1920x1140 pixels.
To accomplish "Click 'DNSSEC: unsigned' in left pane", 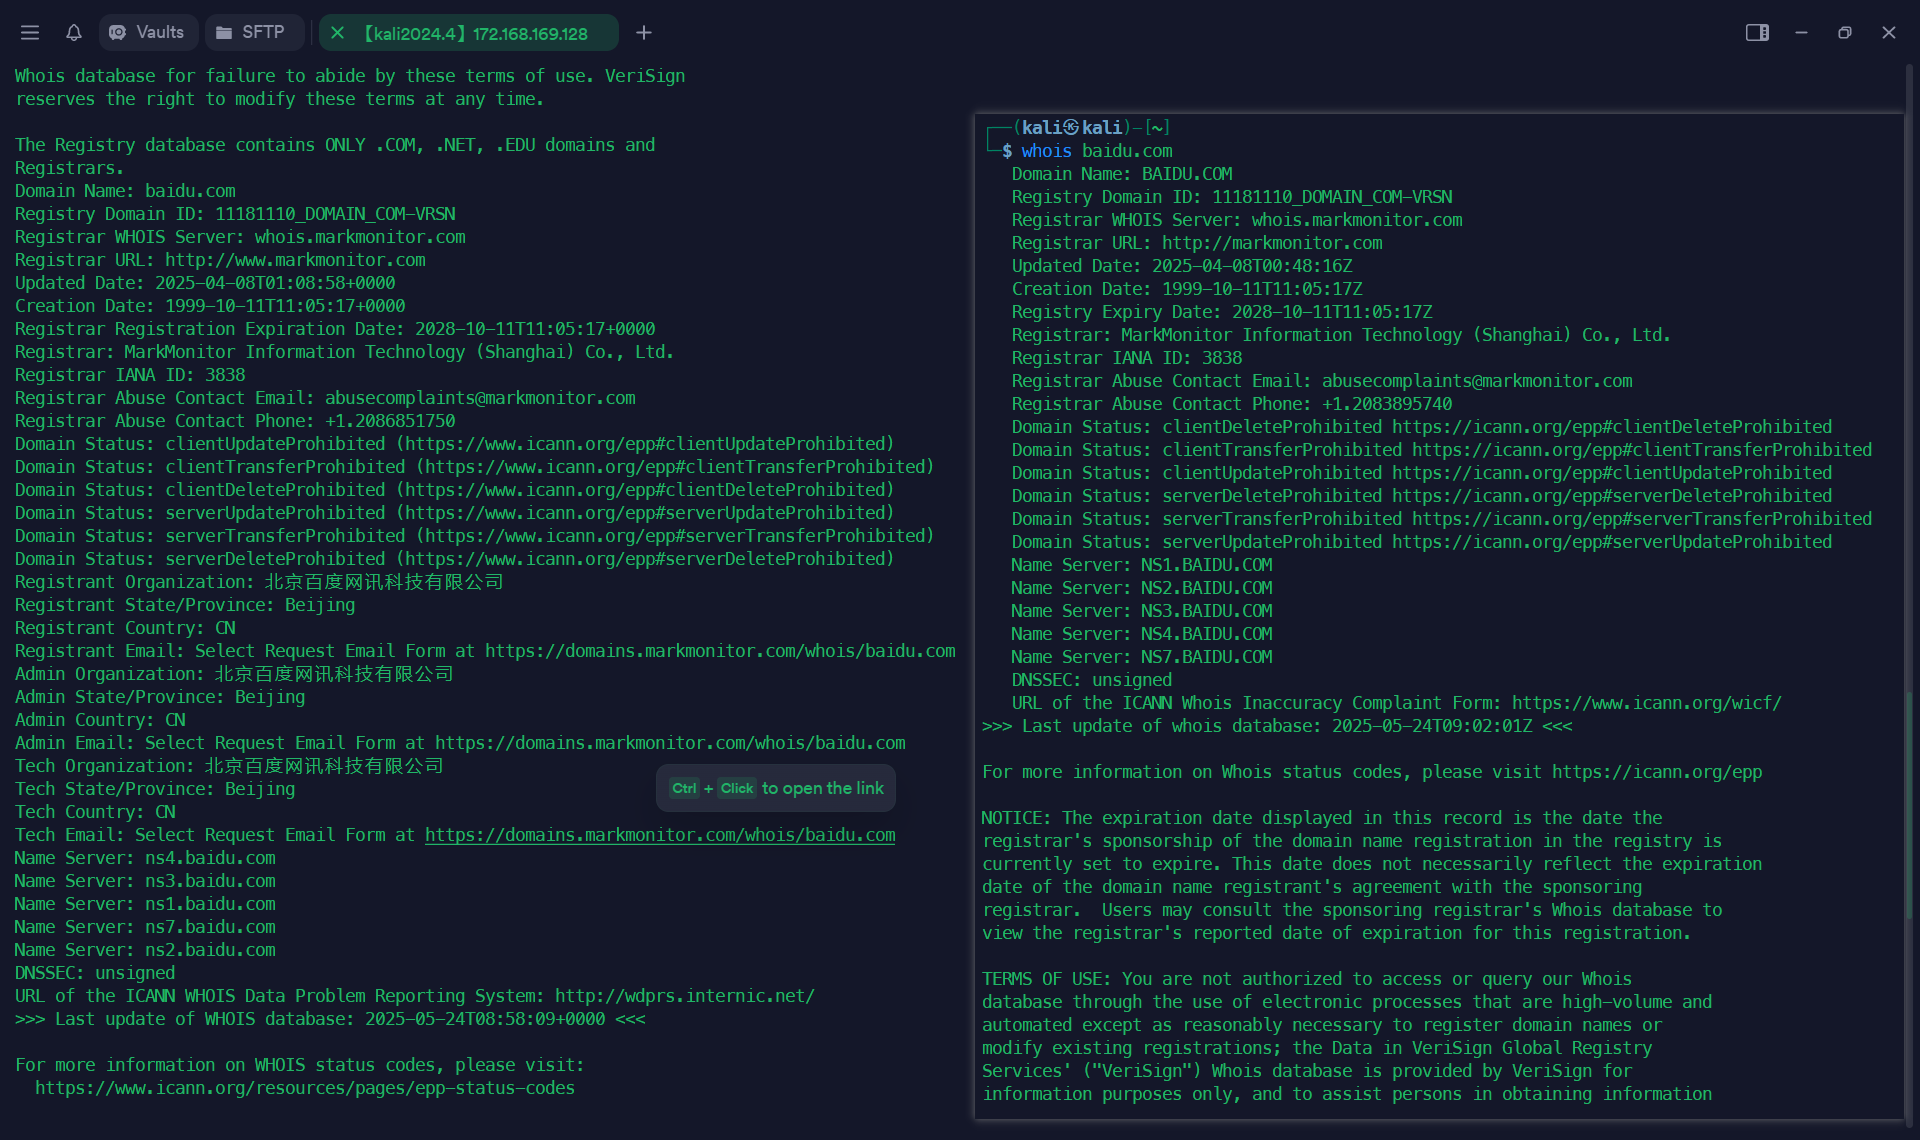I will (95, 973).
